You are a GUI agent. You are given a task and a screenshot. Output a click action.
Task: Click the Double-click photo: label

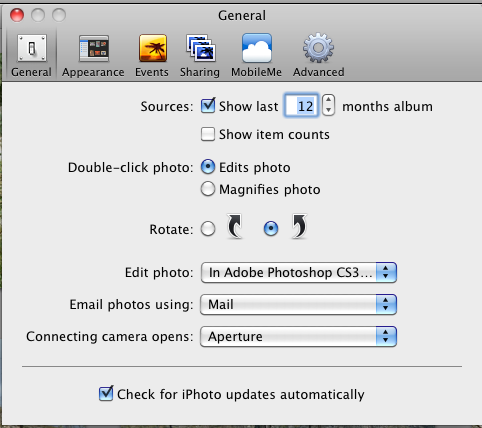[x=130, y=168]
